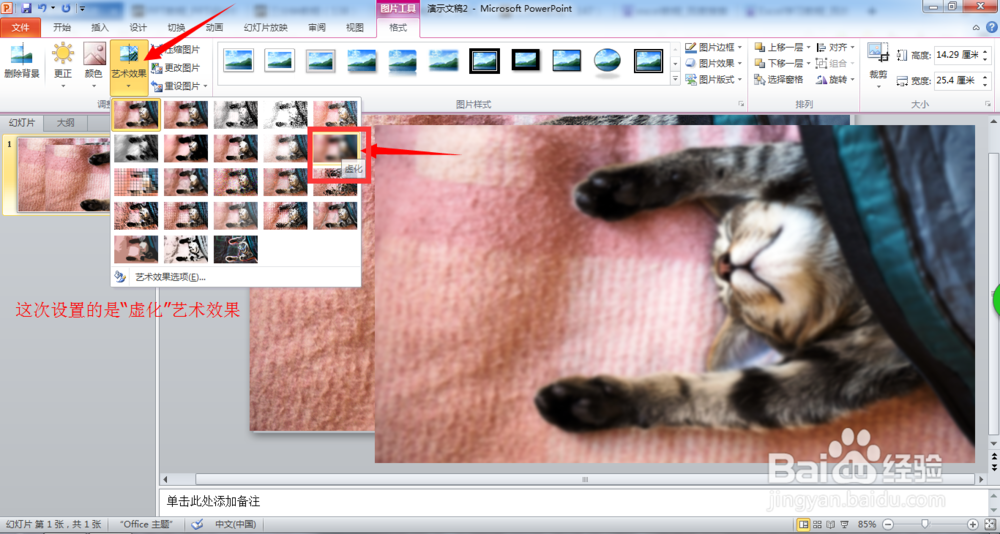Screen dimensions: 1000x534
Task: Select slide 1 thumbnail in the slides pane
Action: pos(63,175)
